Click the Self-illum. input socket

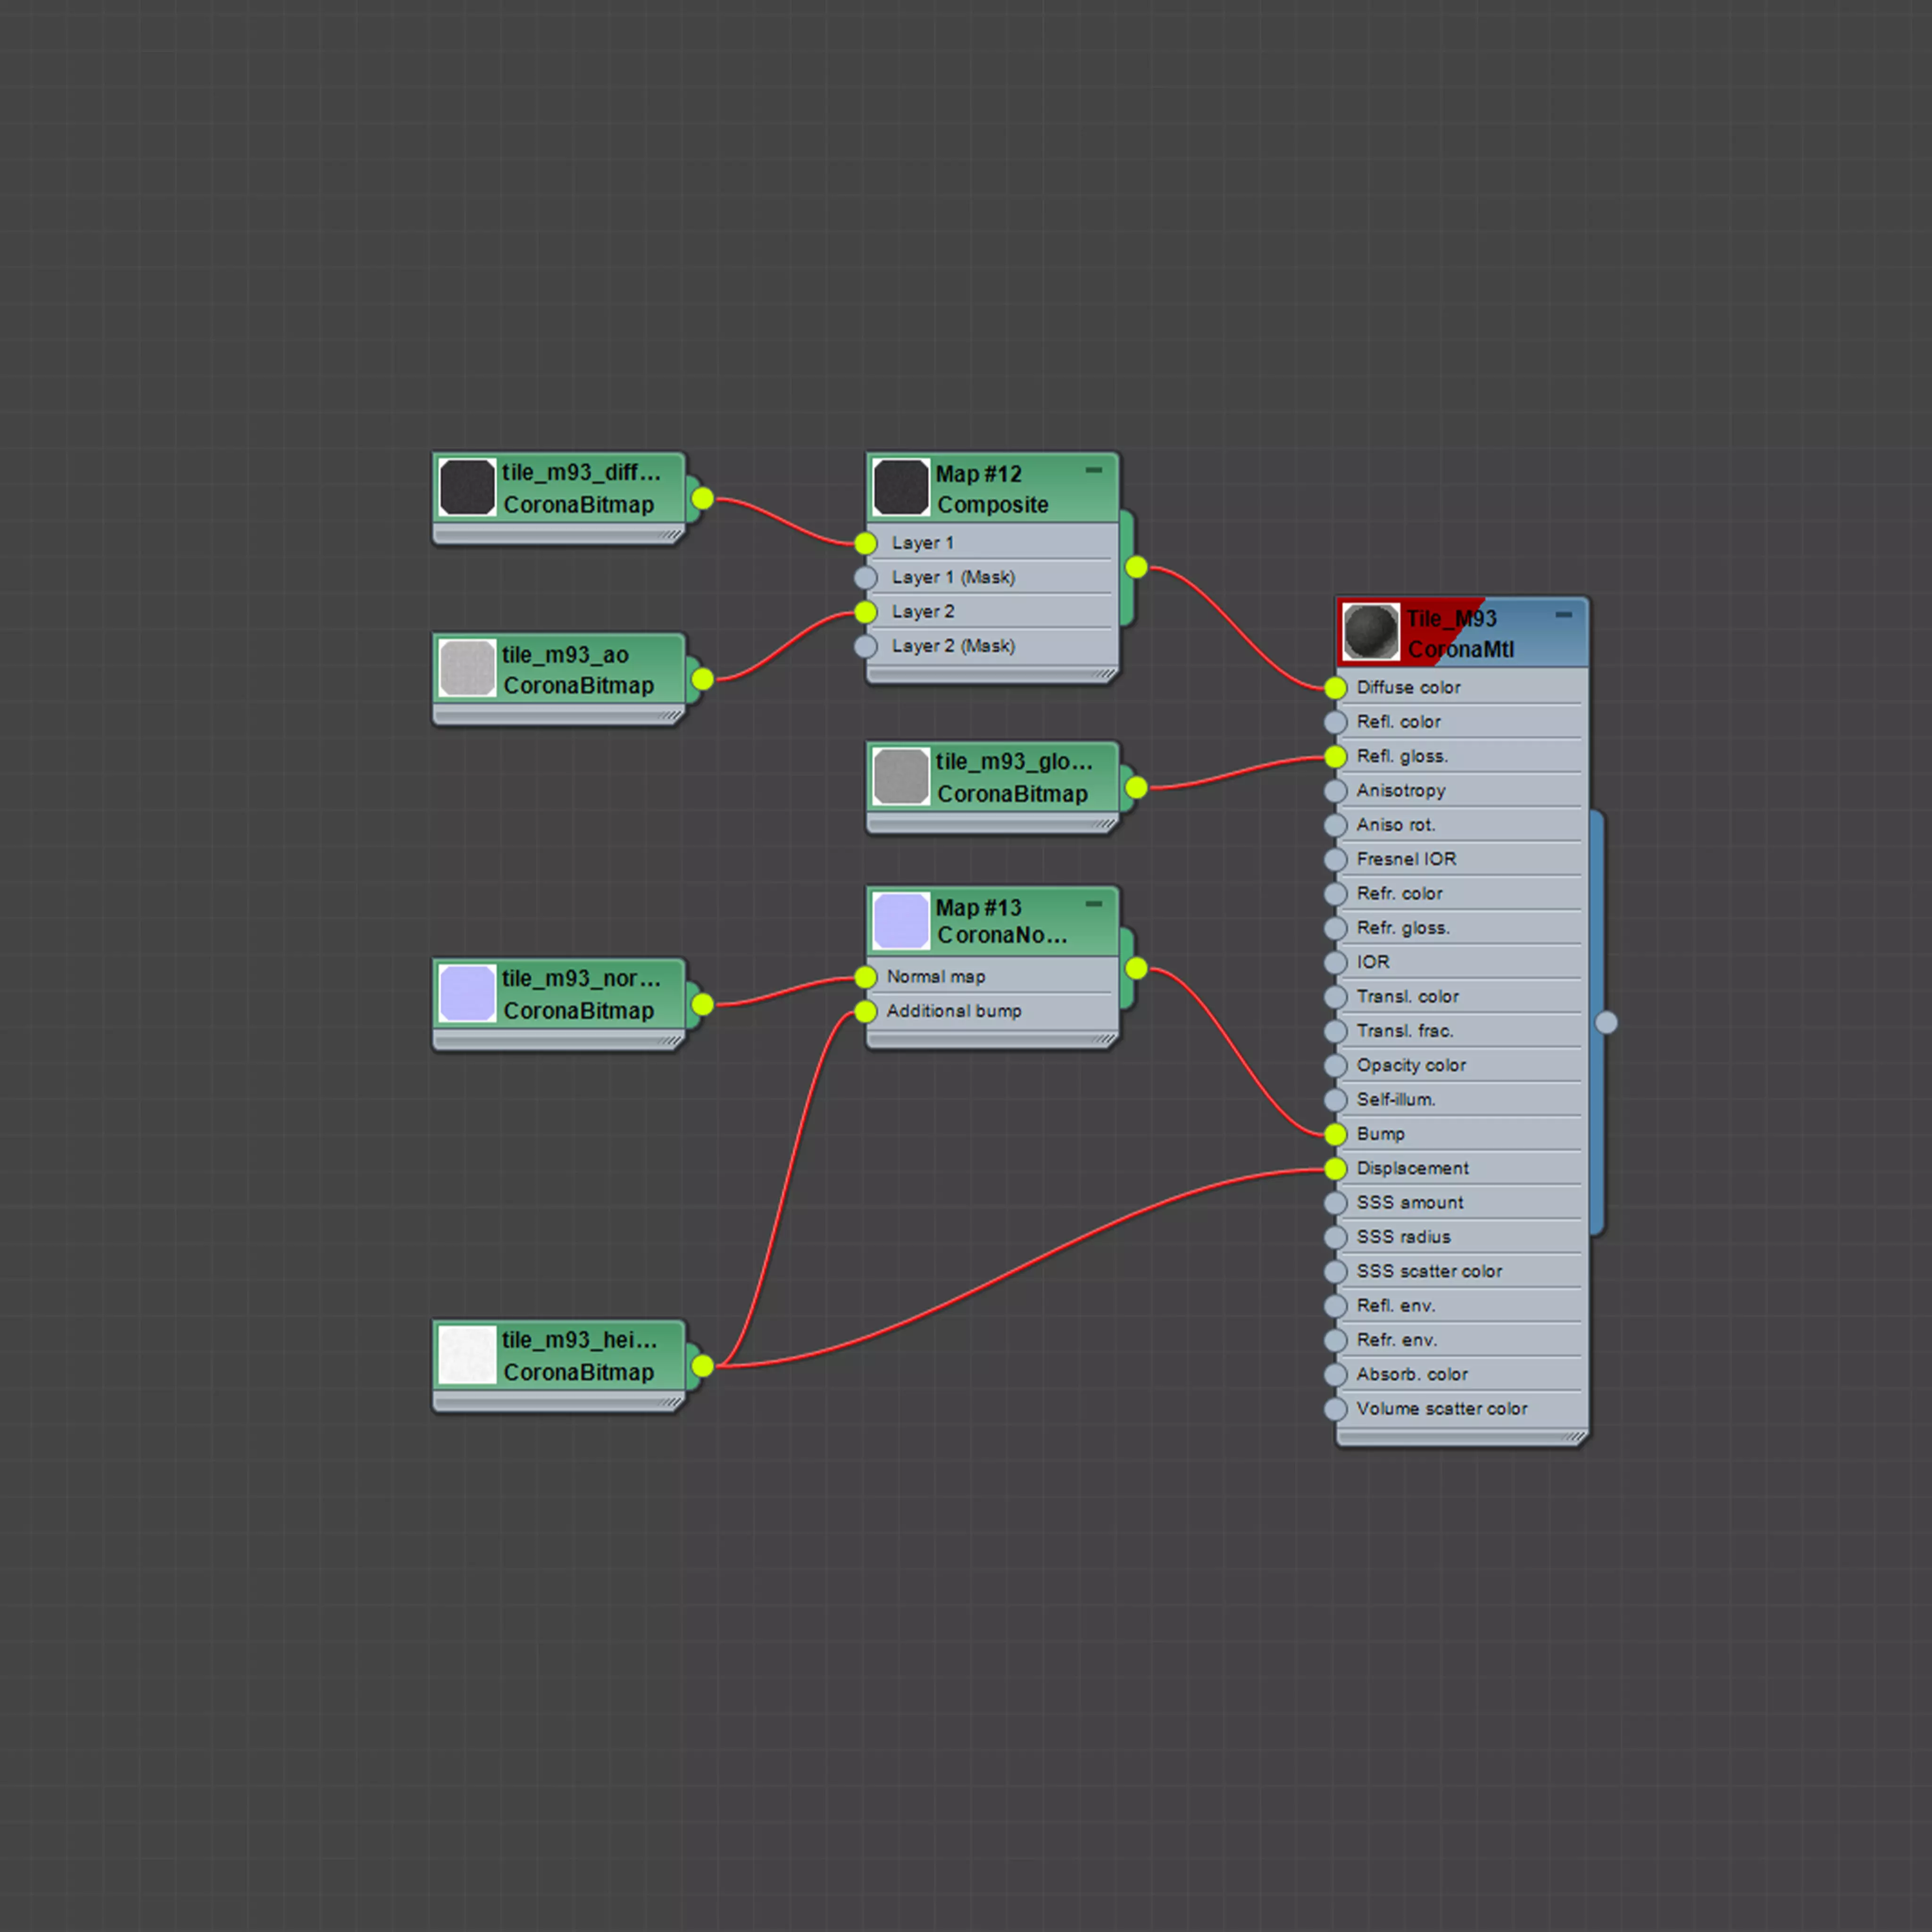pyautogui.click(x=1335, y=1100)
